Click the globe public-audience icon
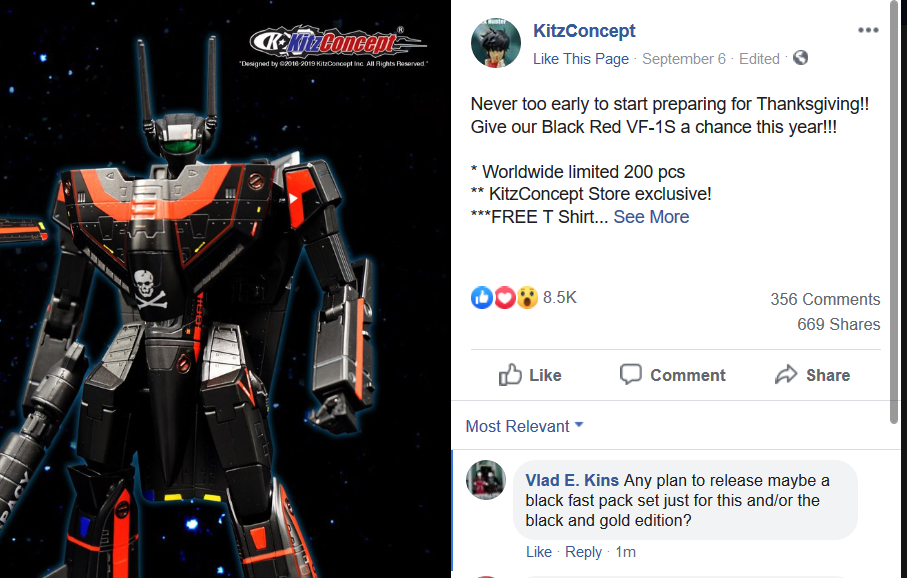The height and width of the screenshot is (578, 907). 801,58
